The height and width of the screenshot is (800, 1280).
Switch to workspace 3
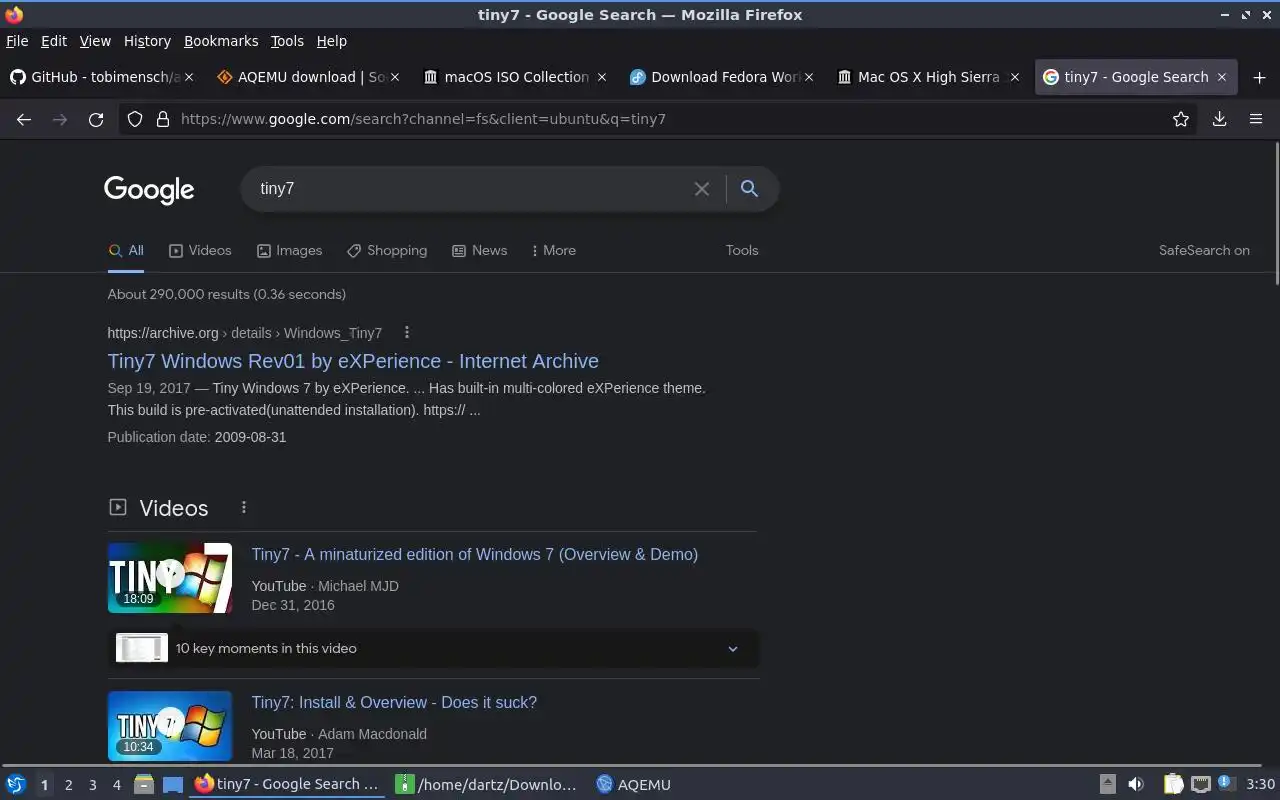92,785
